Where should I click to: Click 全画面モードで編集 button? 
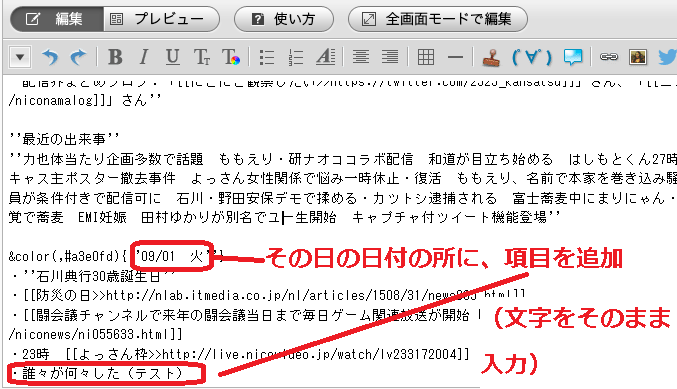437,19
